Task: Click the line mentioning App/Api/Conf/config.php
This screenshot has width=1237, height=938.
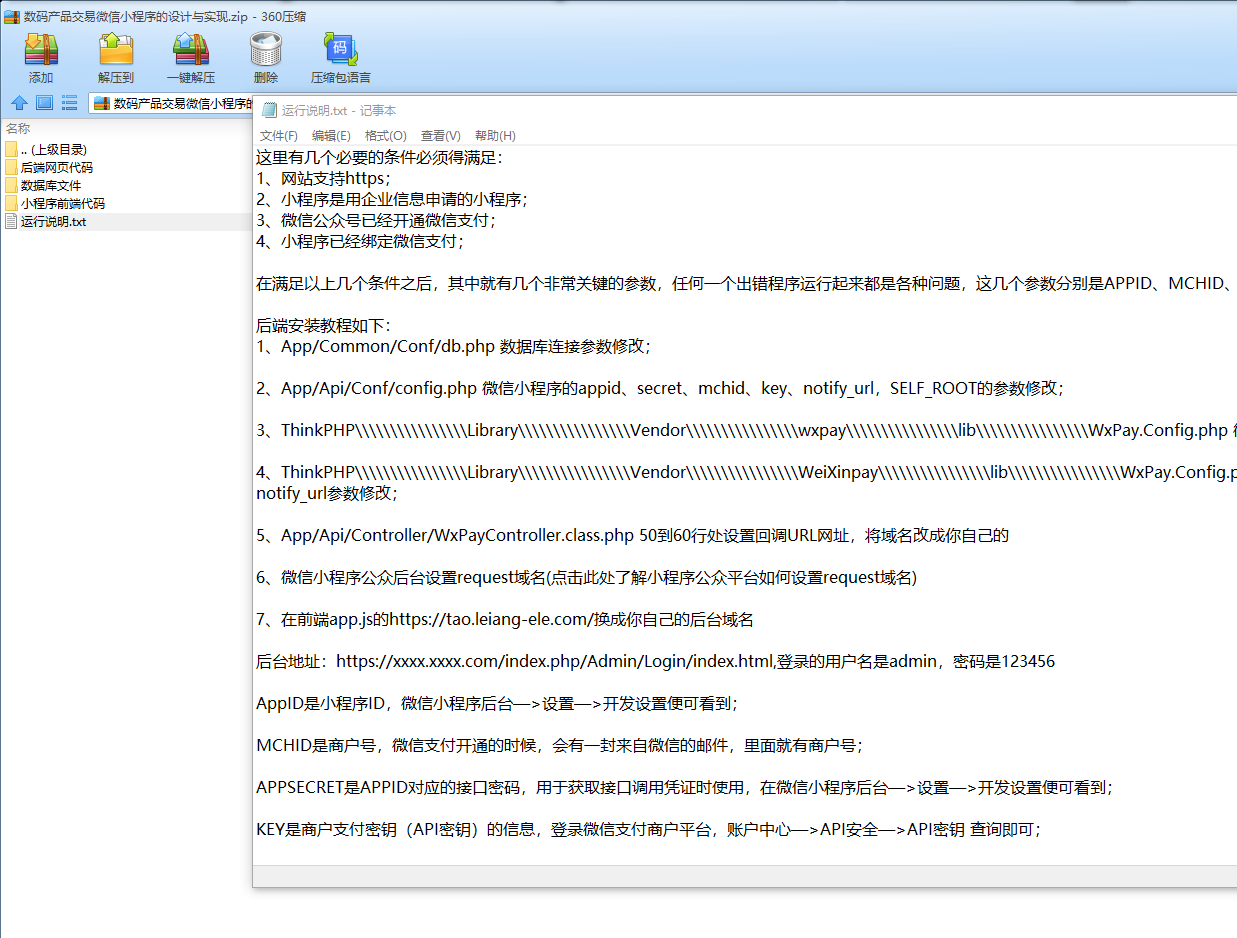Action: point(660,388)
